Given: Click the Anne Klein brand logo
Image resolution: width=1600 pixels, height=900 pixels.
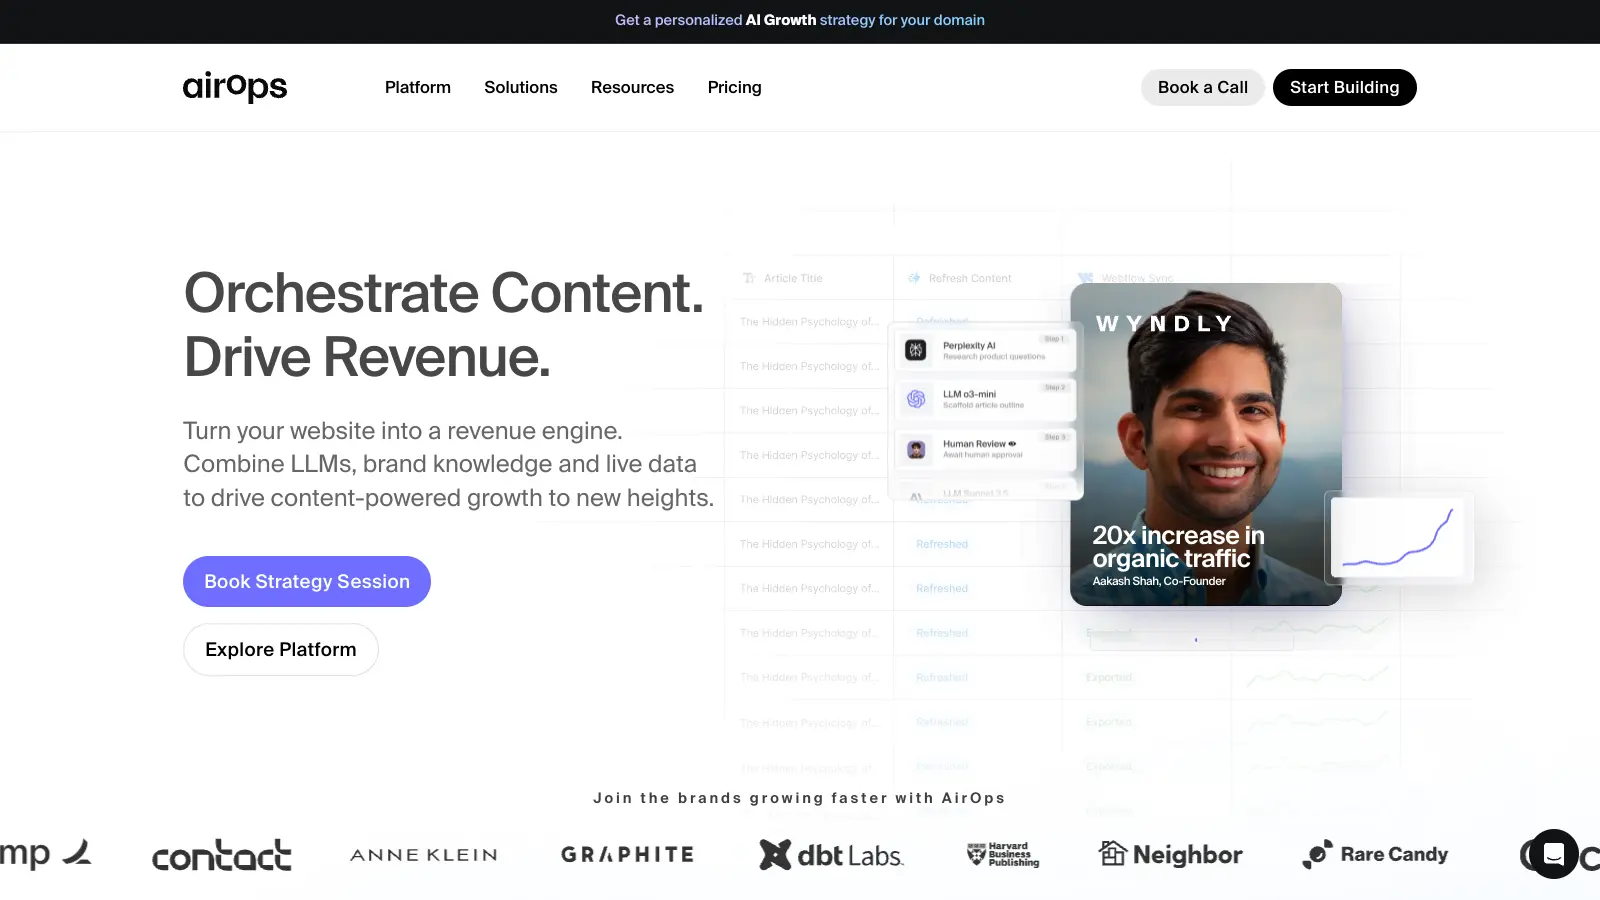Looking at the screenshot, I should (423, 855).
